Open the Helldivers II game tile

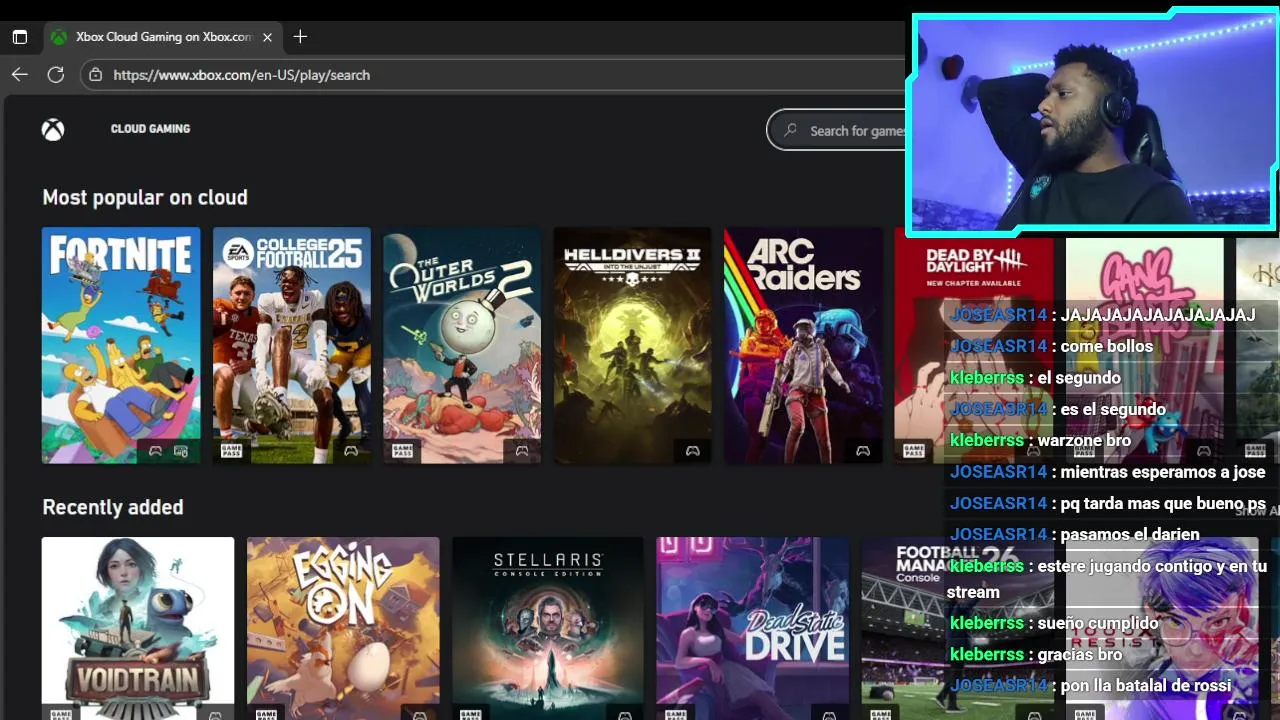pos(633,345)
